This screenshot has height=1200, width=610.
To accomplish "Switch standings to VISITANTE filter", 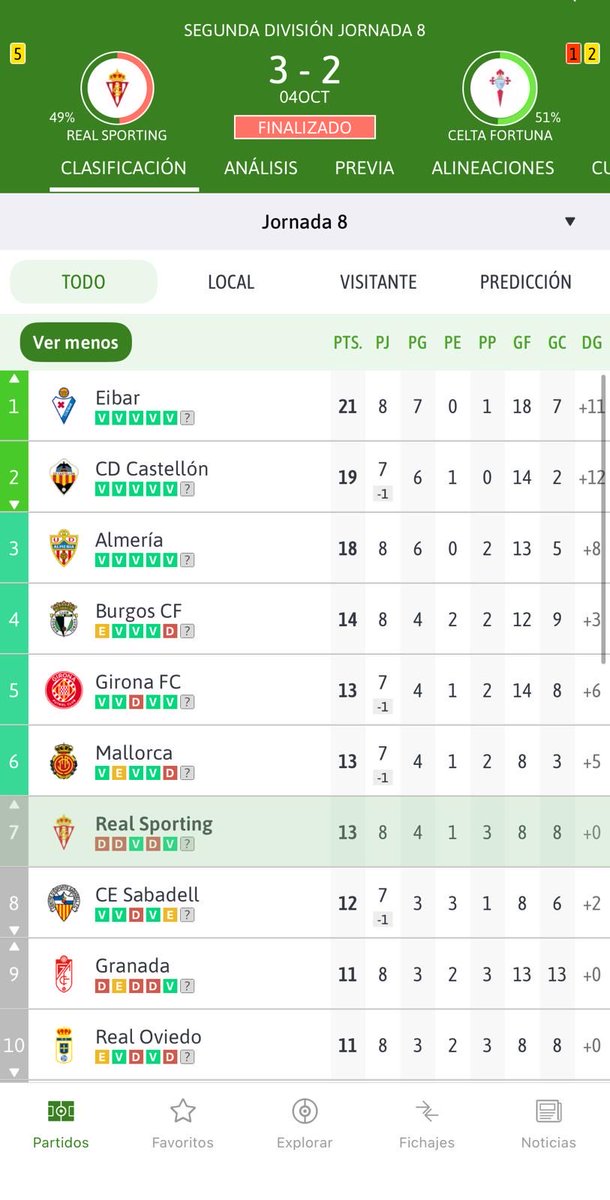I will click(378, 282).
